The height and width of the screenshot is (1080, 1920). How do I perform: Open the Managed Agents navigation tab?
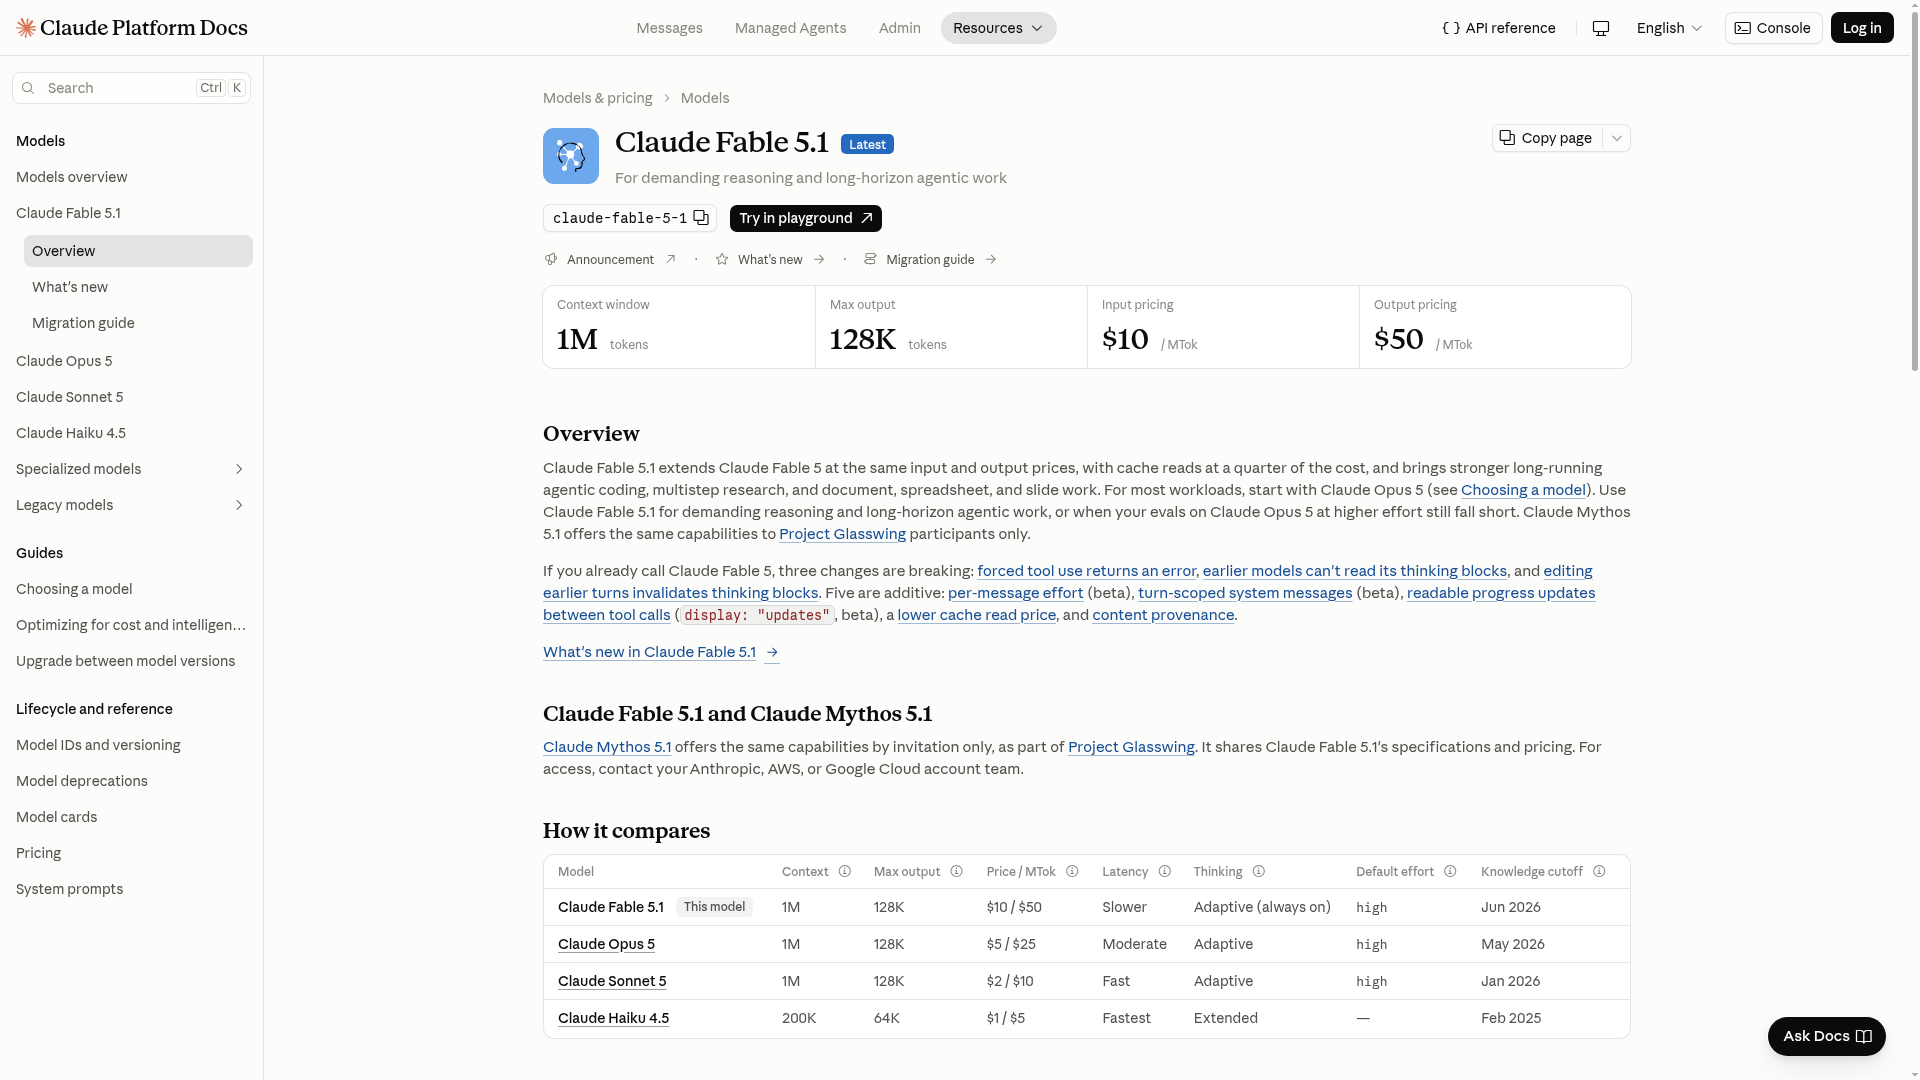tap(791, 28)
